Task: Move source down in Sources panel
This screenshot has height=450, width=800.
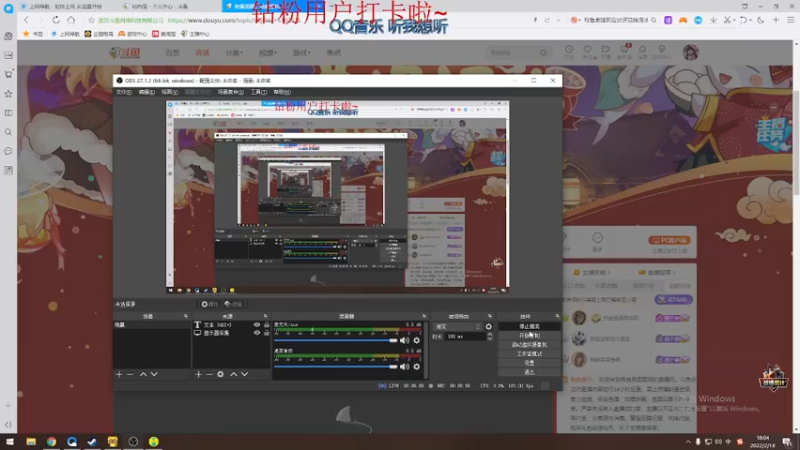Action: (245, 374)
